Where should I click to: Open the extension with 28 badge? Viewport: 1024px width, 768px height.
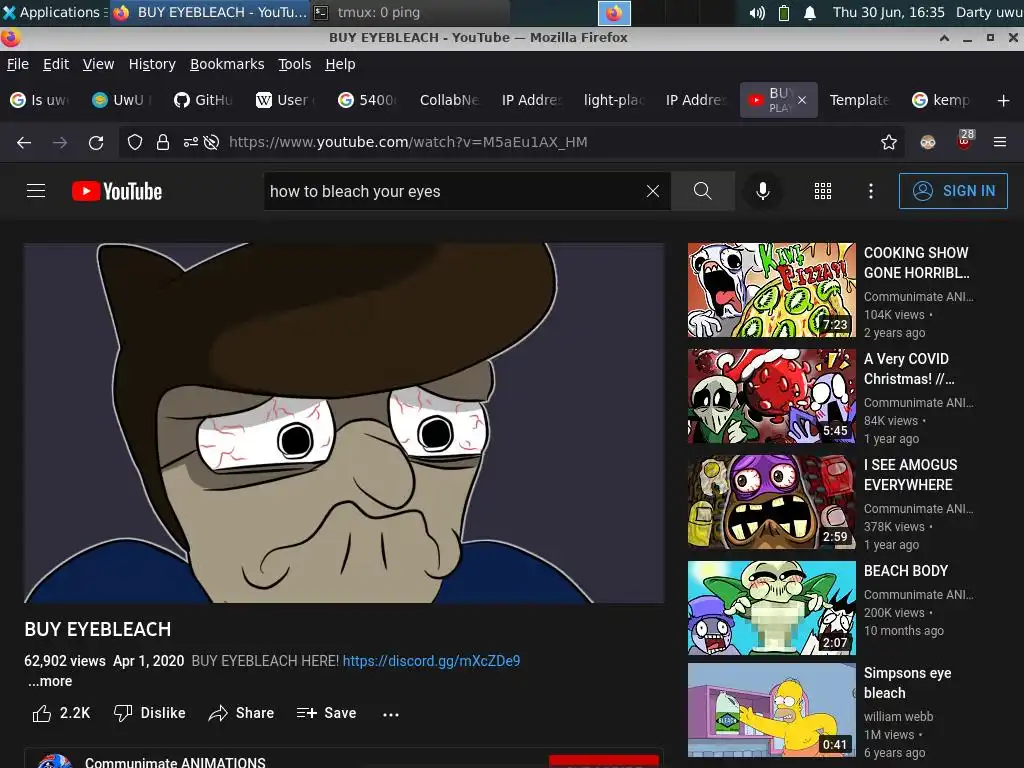(x=965, y=140)
